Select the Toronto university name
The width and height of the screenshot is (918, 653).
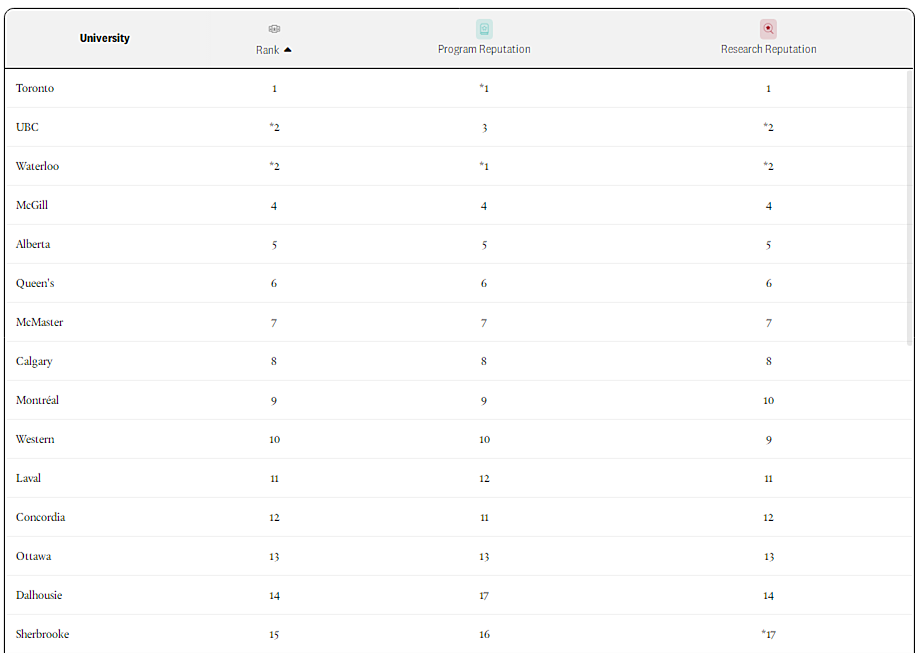(x=35, y=88)
